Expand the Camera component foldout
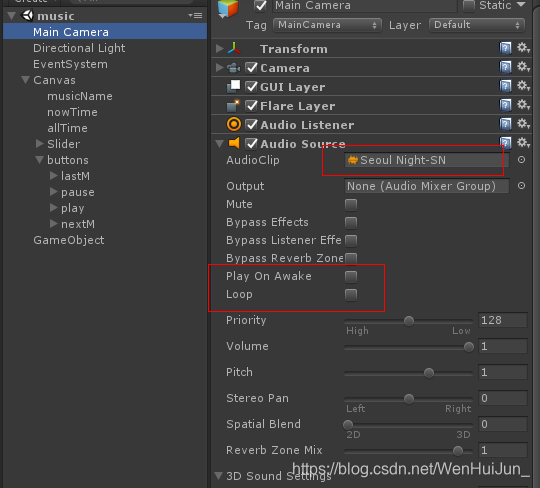This screenshot has height=488, width=540. tap(219, 68)
